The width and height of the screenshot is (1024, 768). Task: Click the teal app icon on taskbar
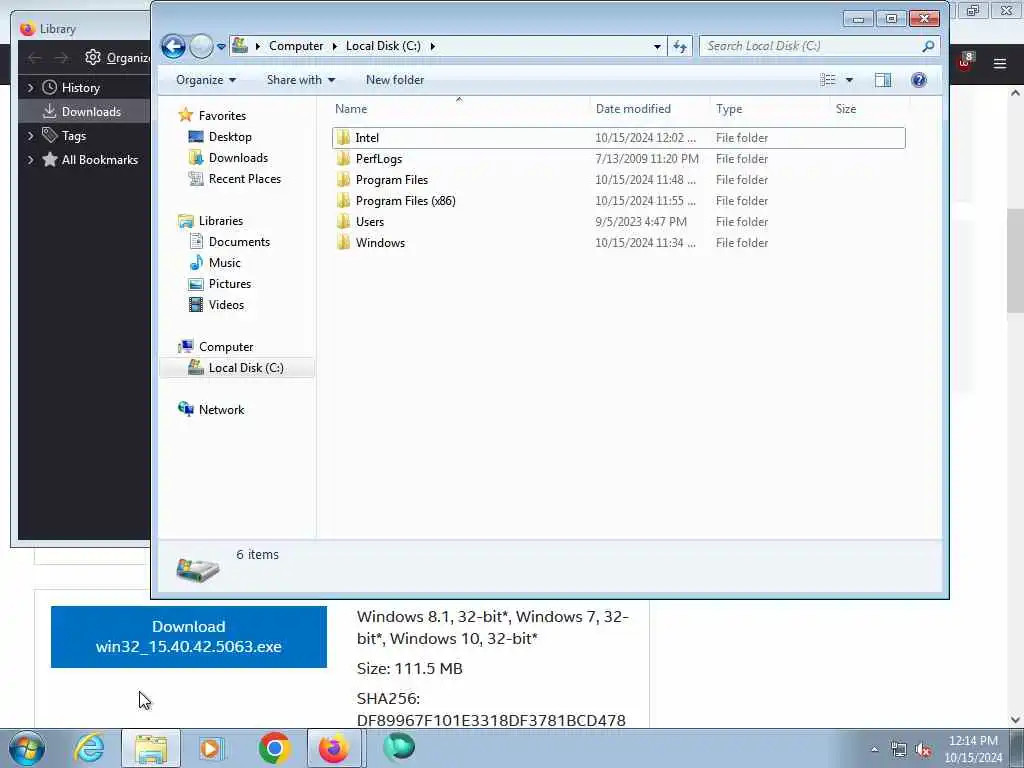point(399,747)
